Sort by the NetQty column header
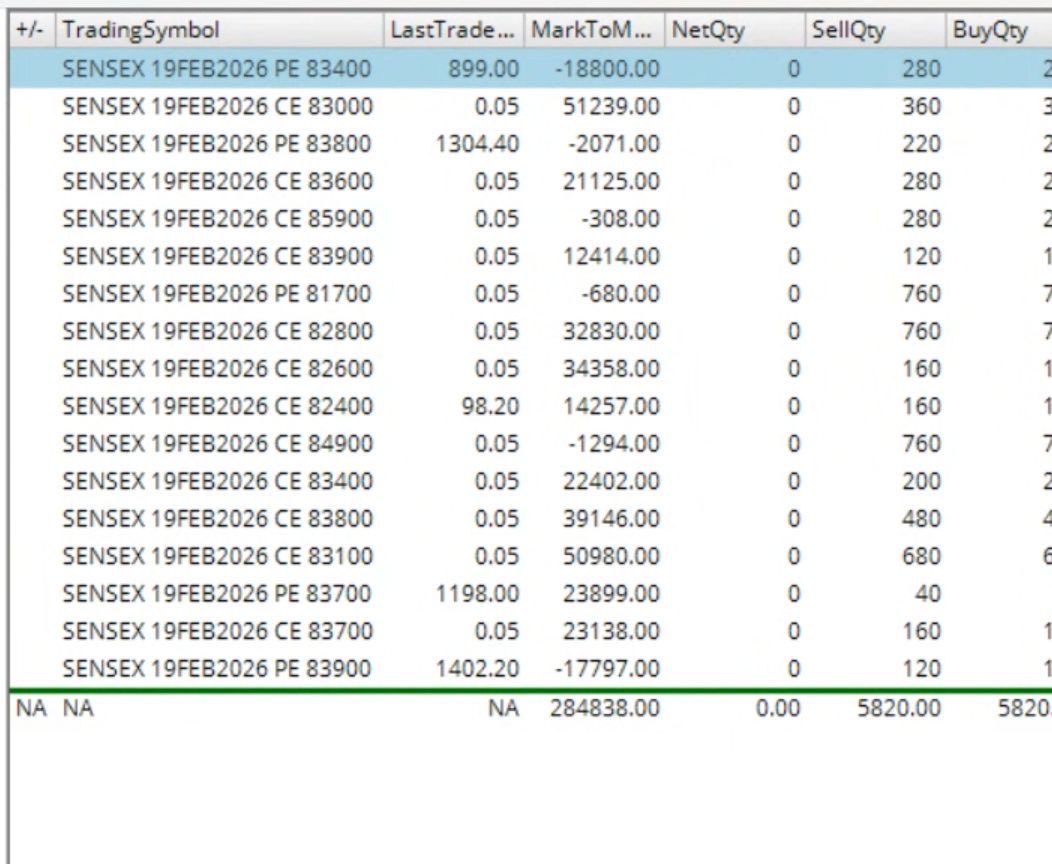This screenshot has height=864, width=1052. click(735, 30)
